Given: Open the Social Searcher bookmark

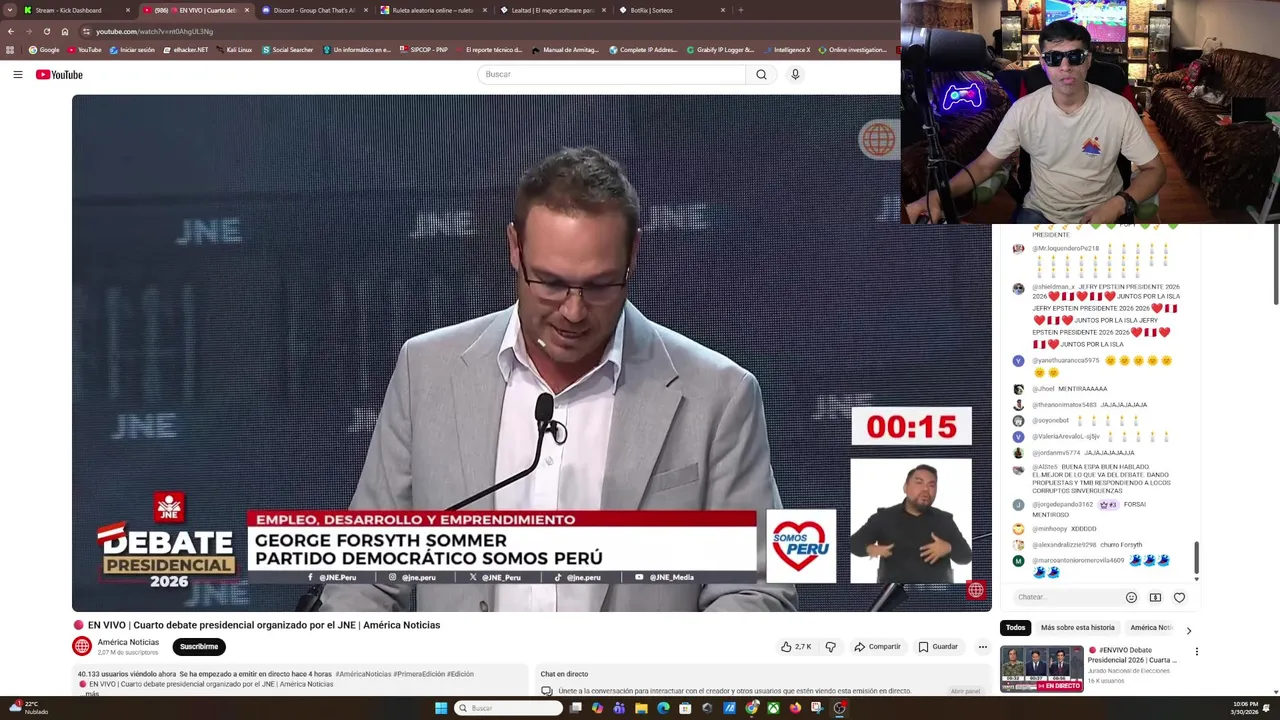Looking at the screenshot, I should (288, 50).
